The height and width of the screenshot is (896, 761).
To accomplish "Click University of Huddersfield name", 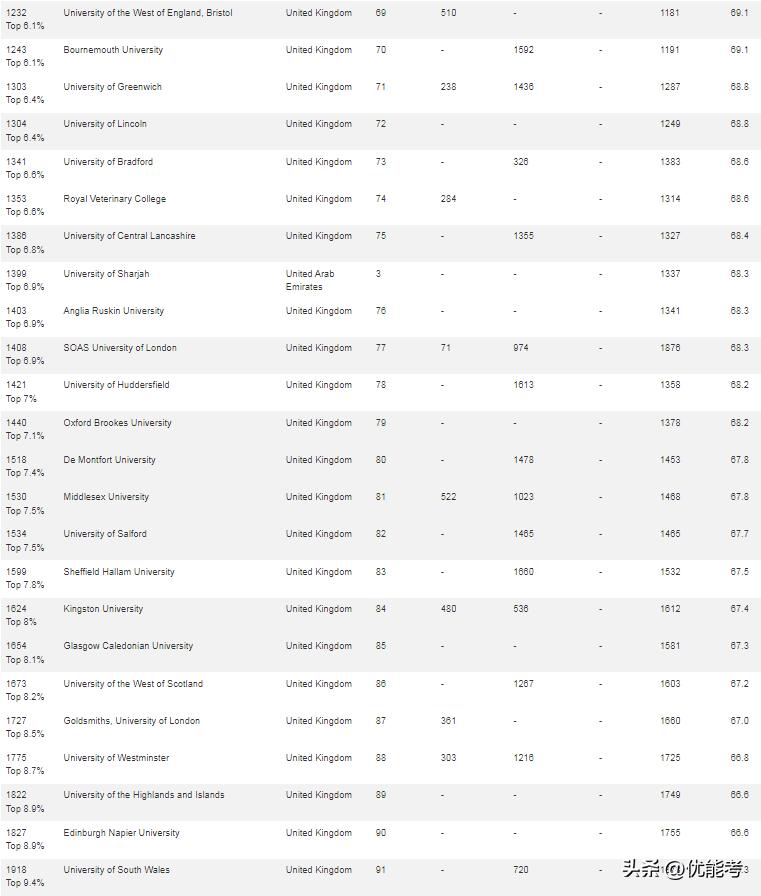I will coord(116,385).
